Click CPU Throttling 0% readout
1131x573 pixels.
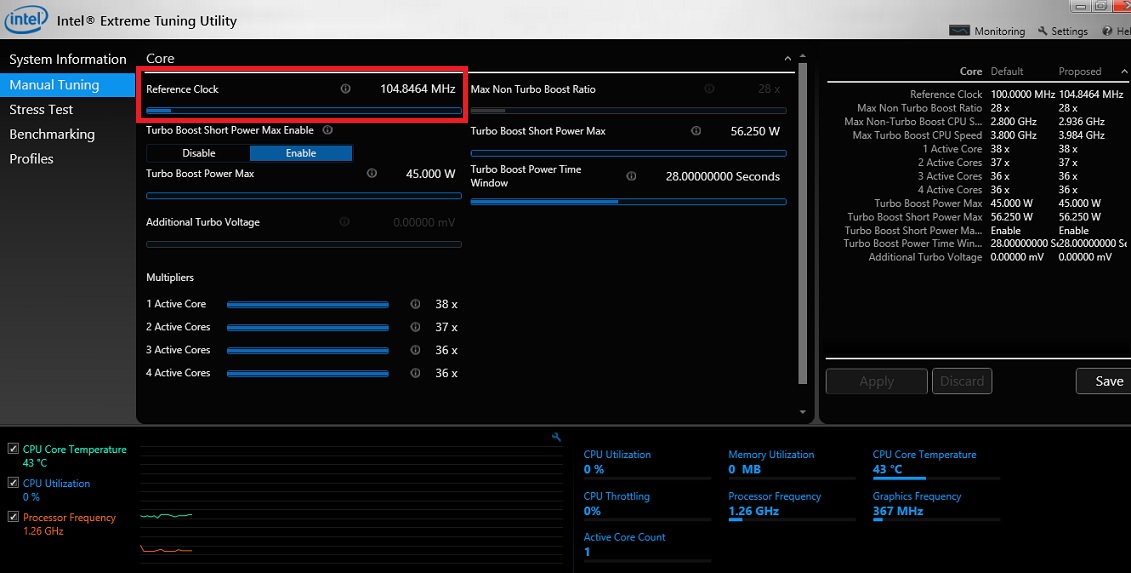click(647, 504)
